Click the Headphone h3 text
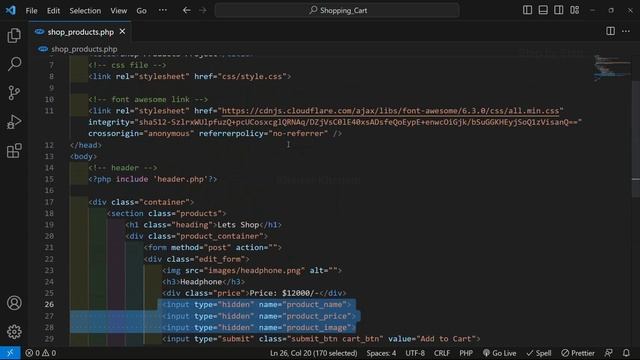The height and width of the screenshot is (360, 640). pos(201,282)
